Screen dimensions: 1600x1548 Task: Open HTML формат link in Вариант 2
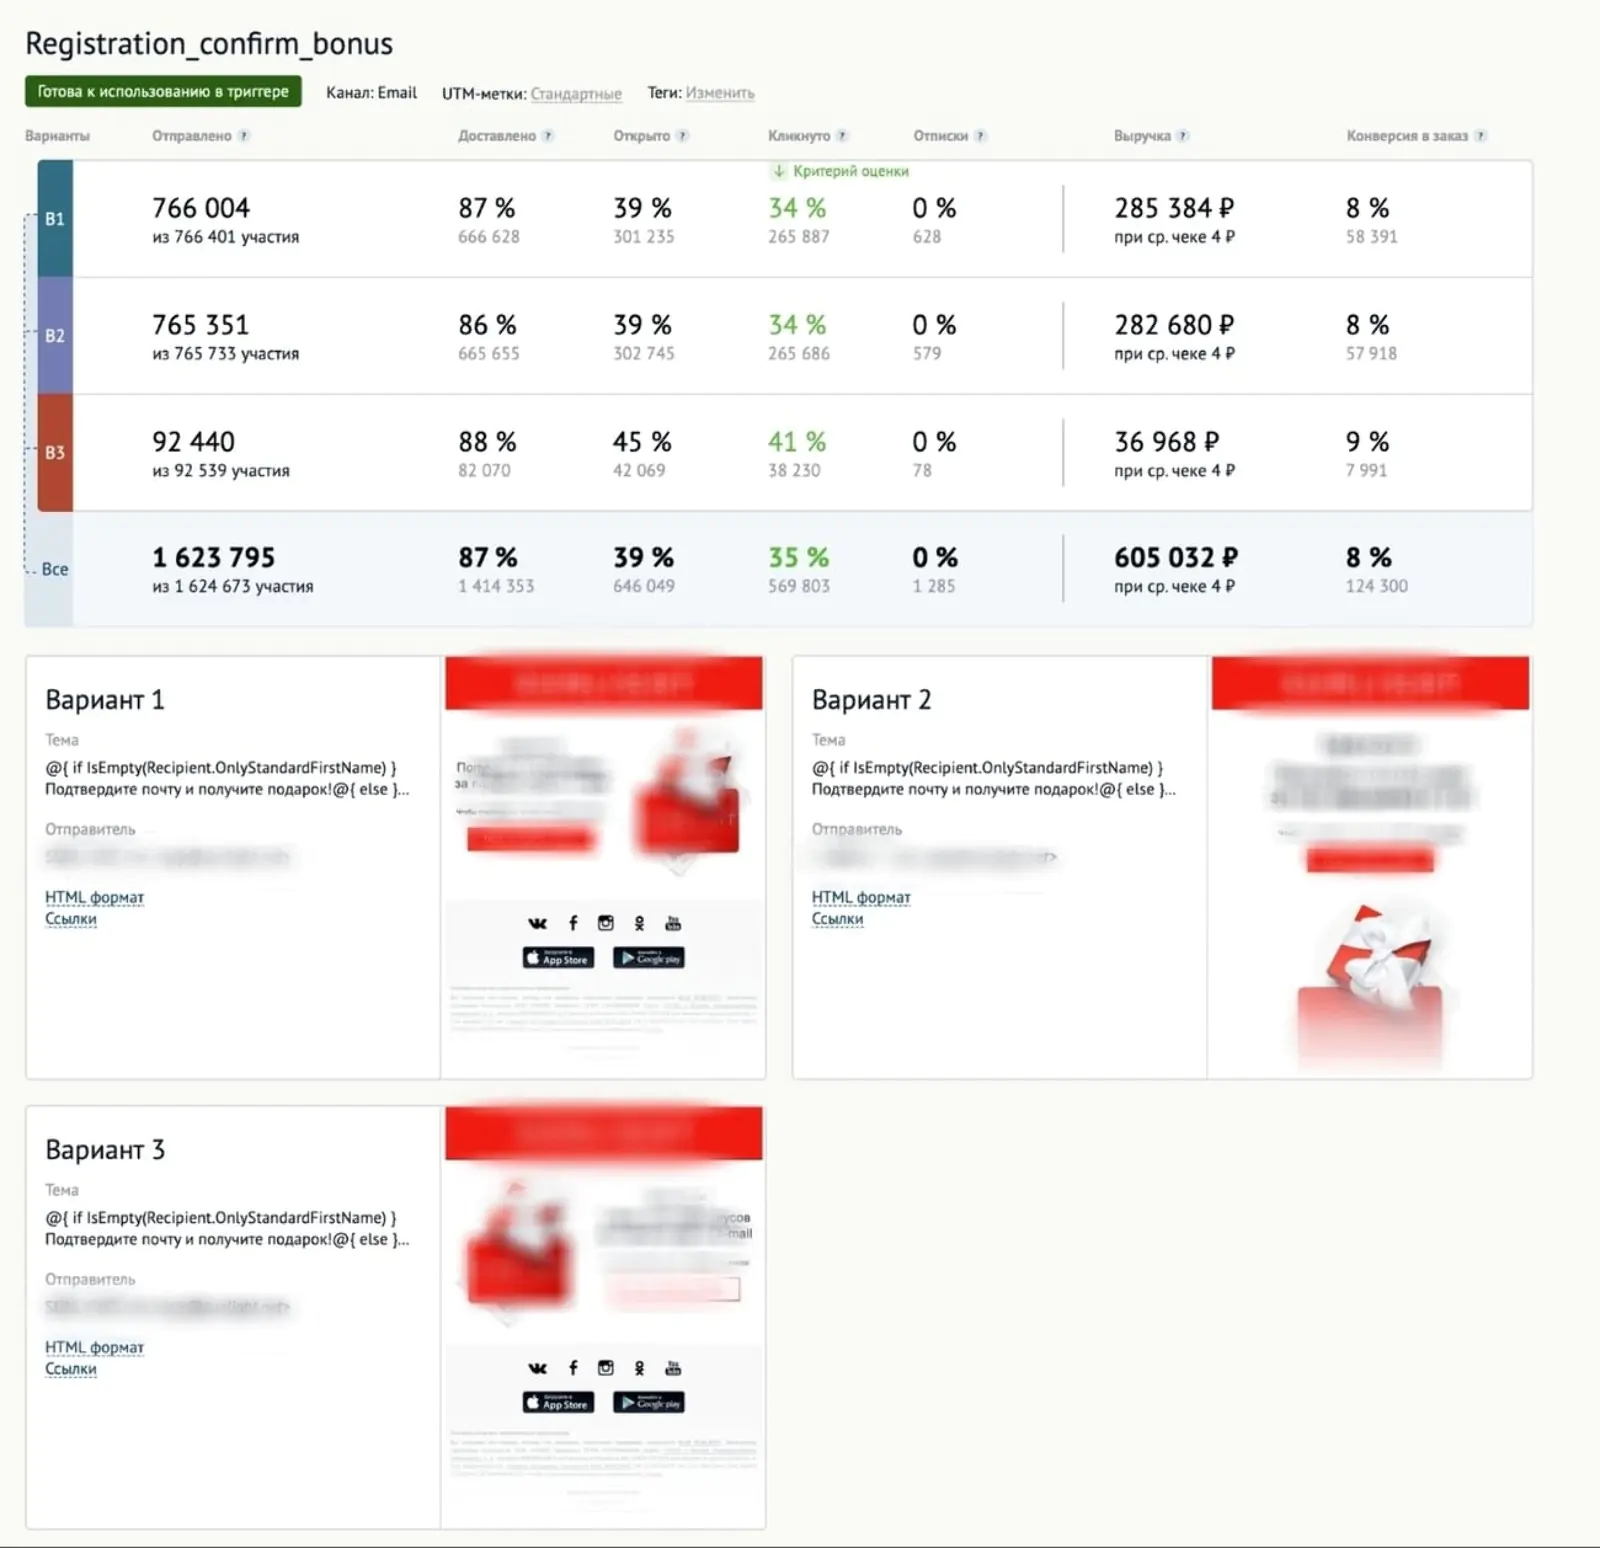coord(861,898)
